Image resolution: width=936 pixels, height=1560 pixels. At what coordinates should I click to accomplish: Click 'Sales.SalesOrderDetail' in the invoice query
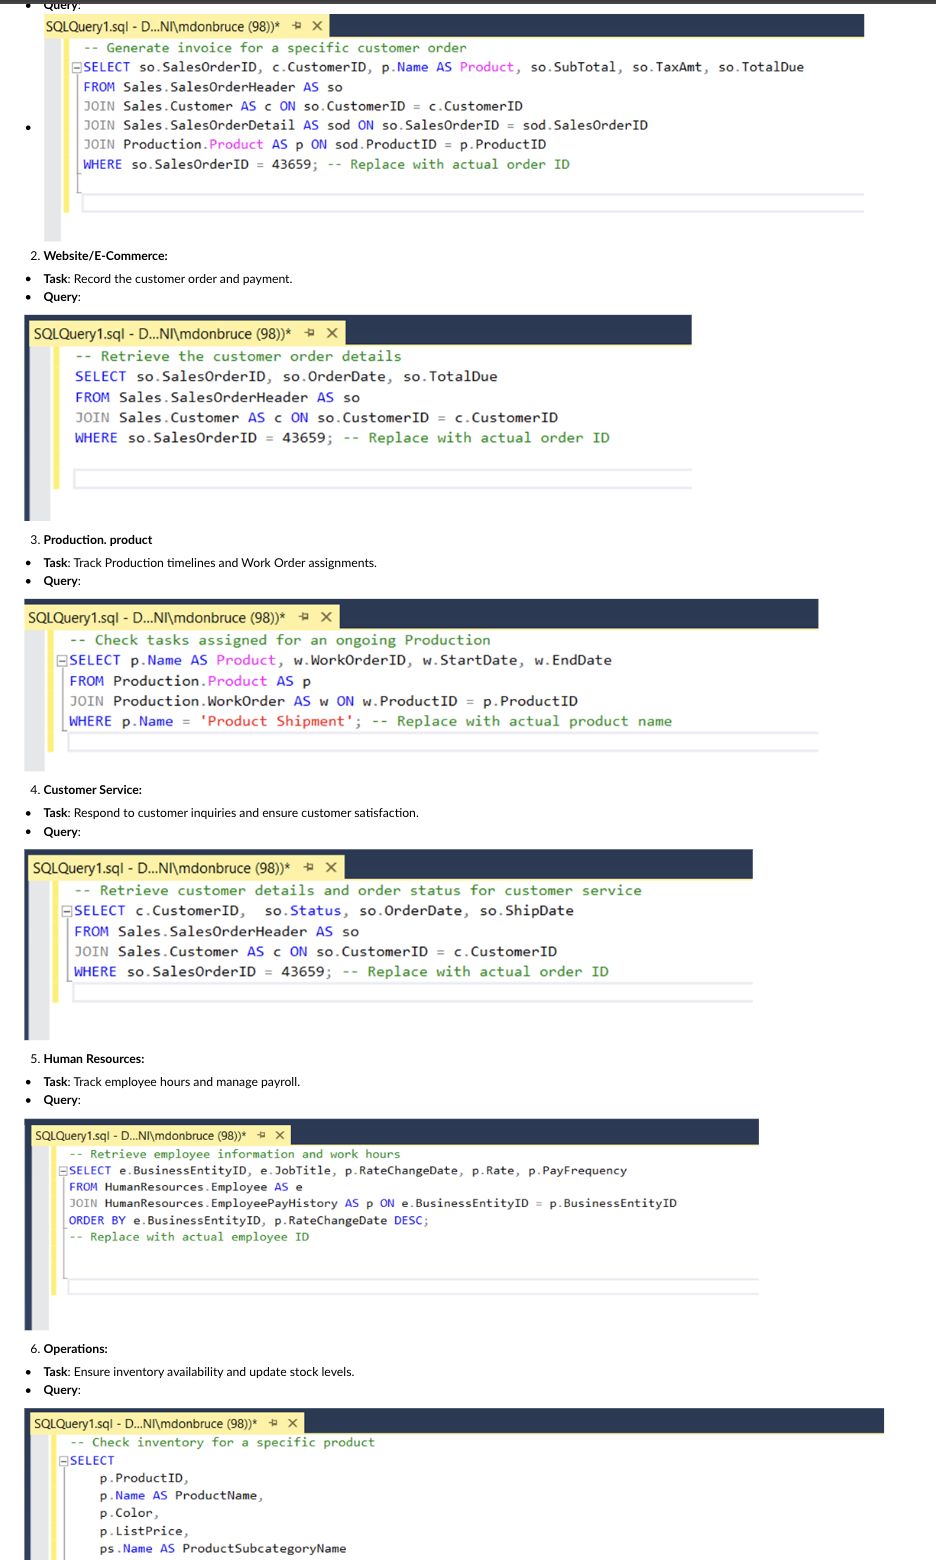click(x=209, y=125)
